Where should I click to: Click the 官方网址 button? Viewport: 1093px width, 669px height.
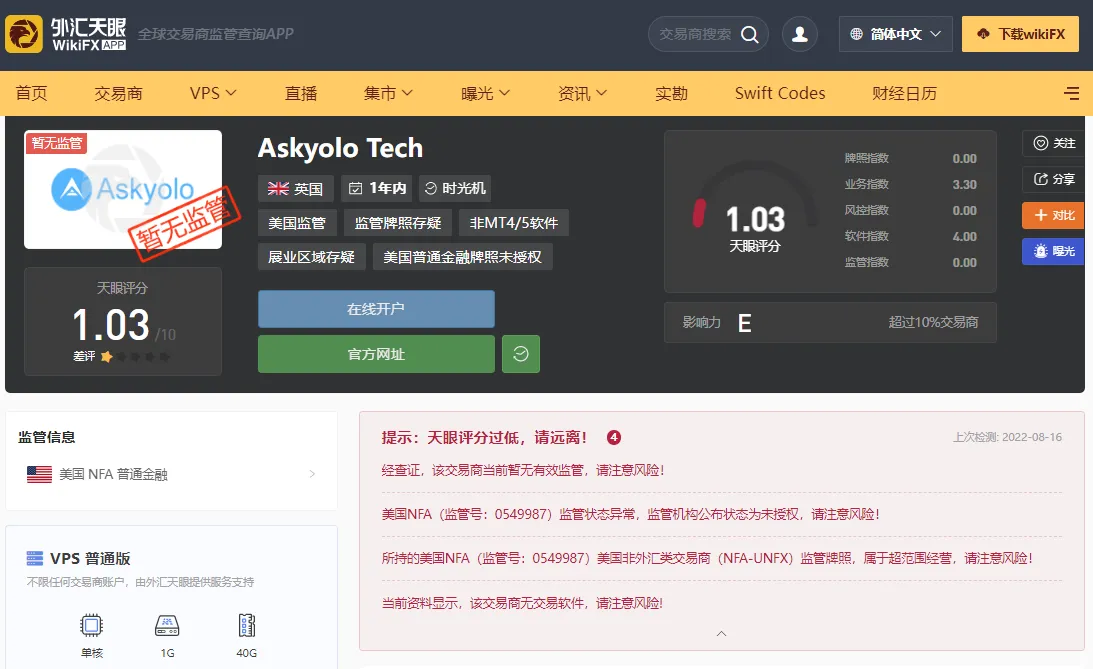click(x=376, y=354)
